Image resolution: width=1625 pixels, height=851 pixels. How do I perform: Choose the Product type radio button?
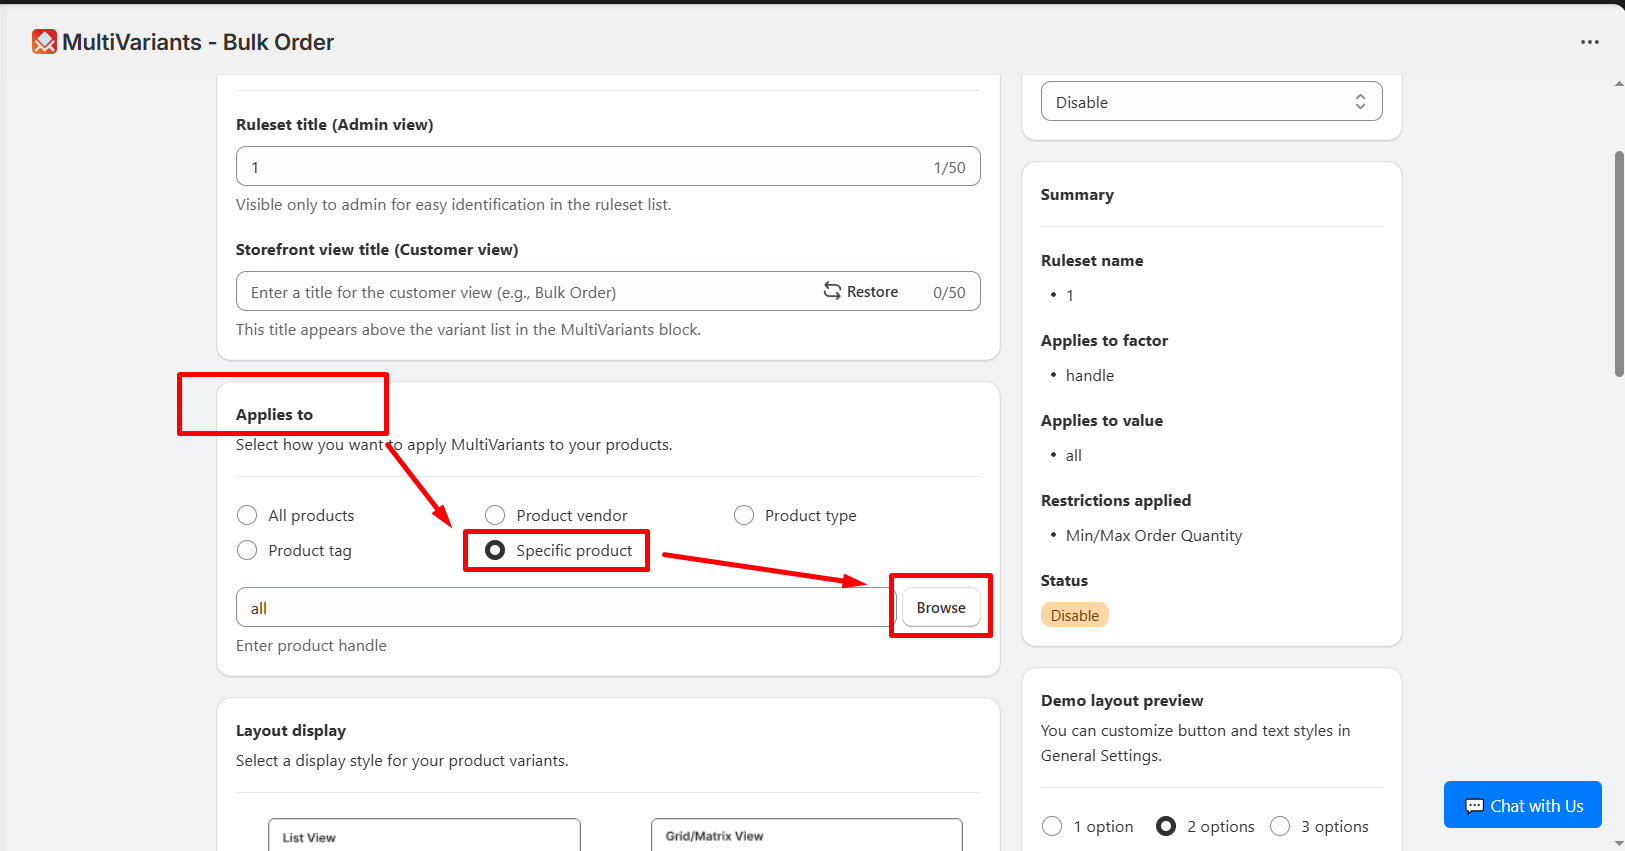[x=744, y=515]
